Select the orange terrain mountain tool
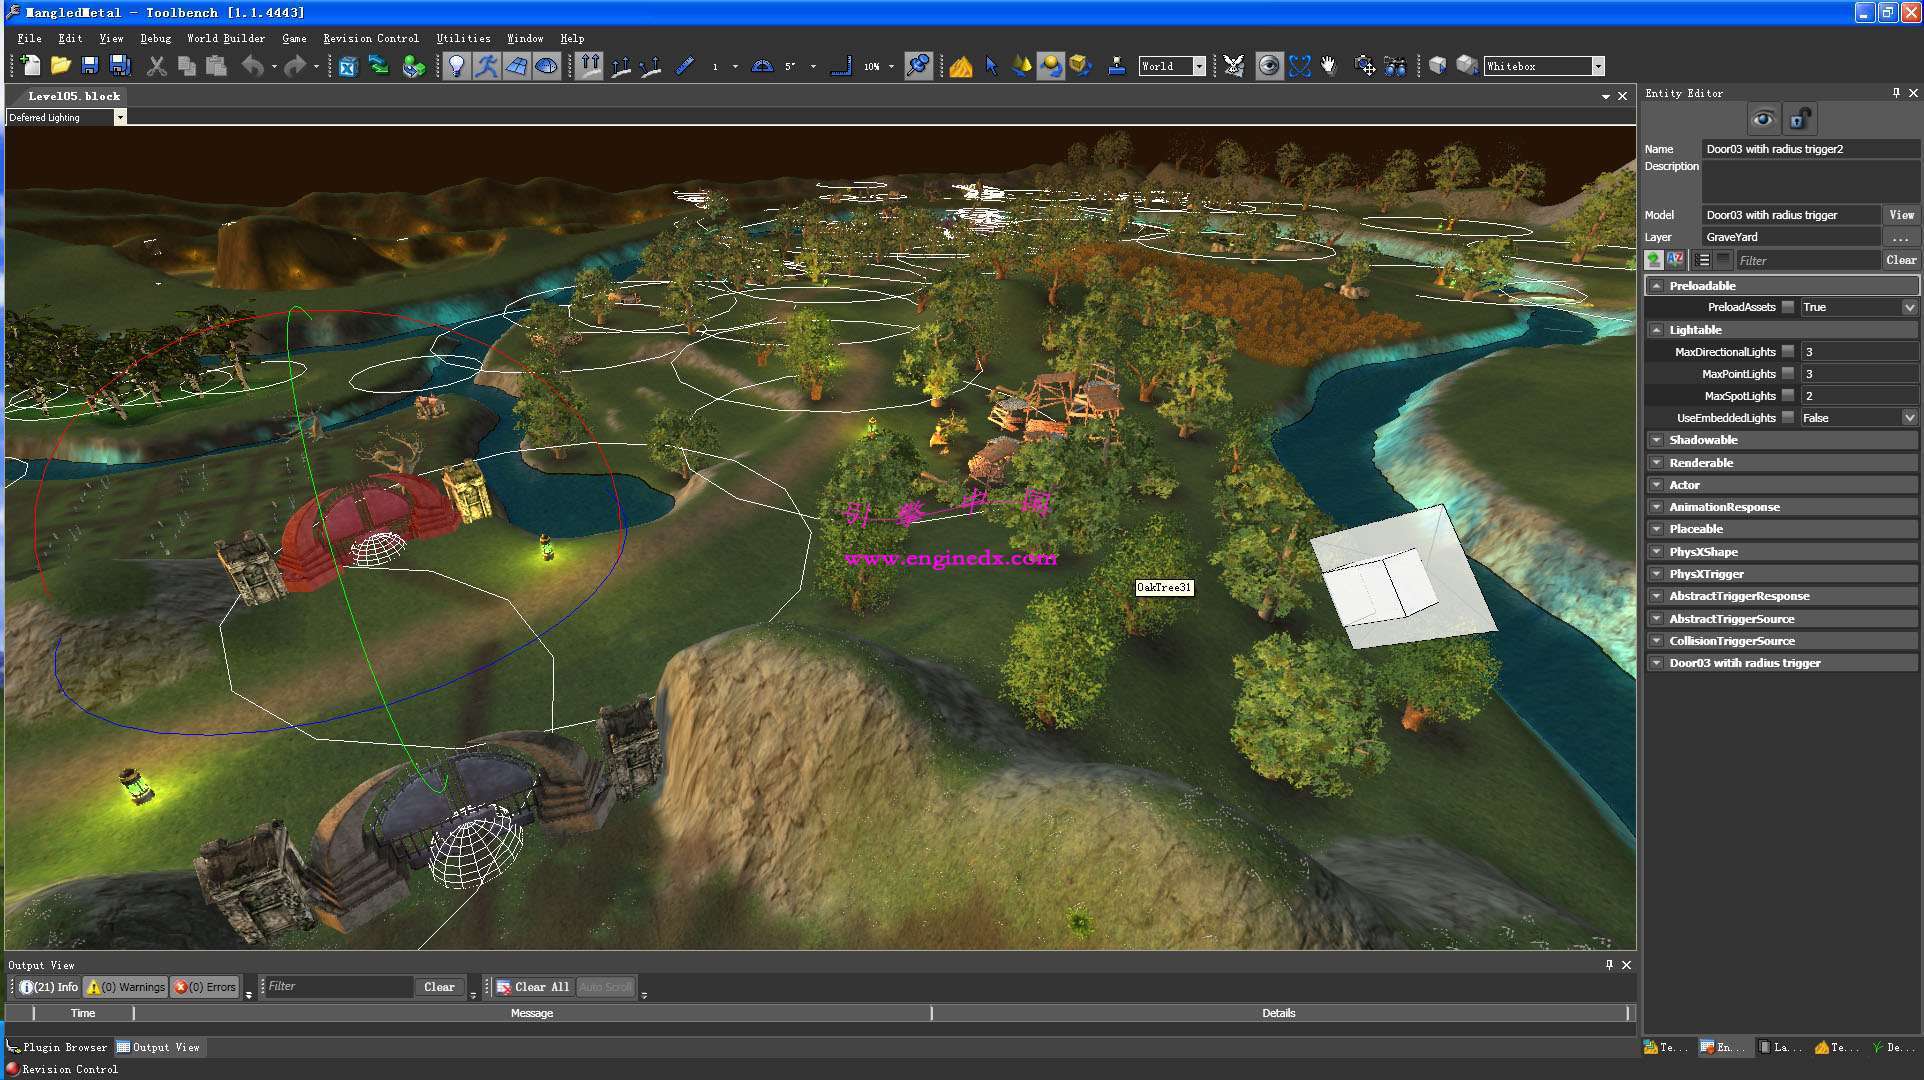The height and width of the screenshot is (1080, 1924). pyautogui.click(x=961, y=66)
